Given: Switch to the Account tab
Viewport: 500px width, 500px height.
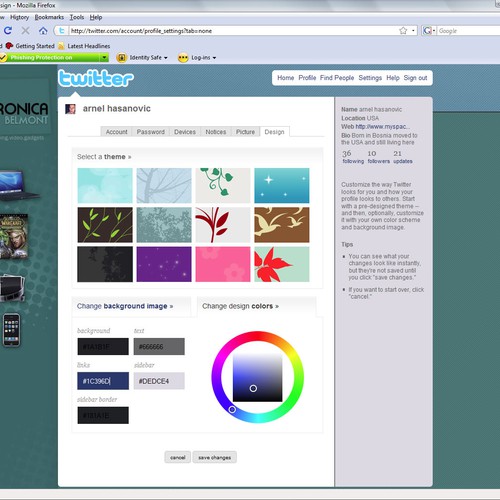Looking at the screenshot, I should (116, 132).
